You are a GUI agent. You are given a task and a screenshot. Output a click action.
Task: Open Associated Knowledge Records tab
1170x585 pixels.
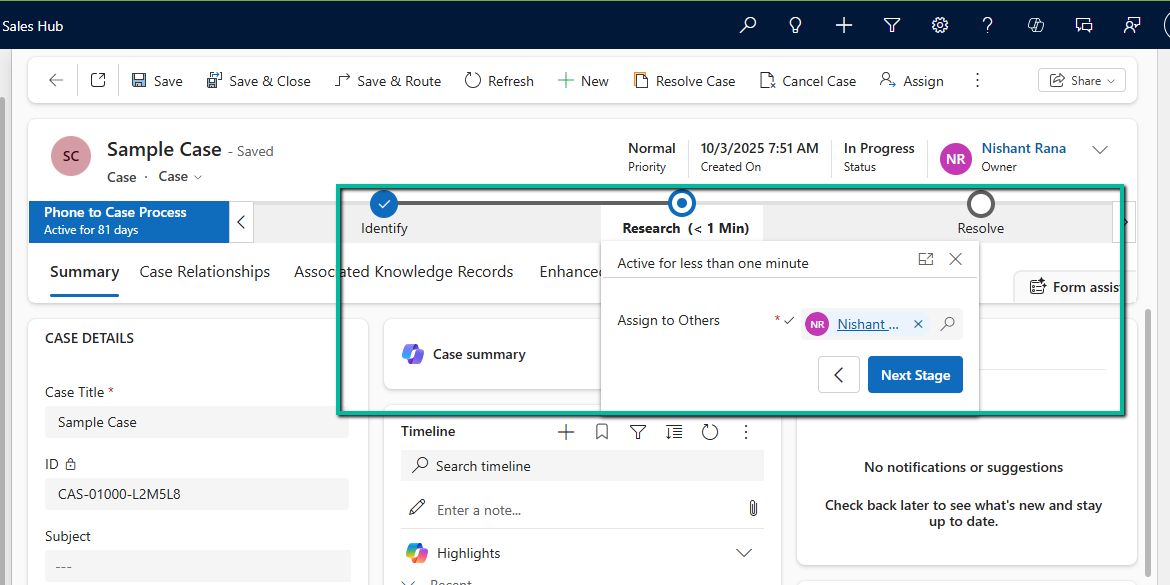click(x=403, y=272)
